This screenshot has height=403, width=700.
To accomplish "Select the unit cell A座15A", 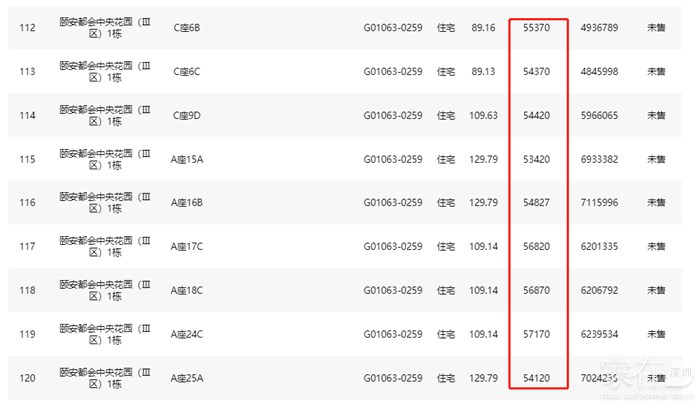I will tap(187, 159).
